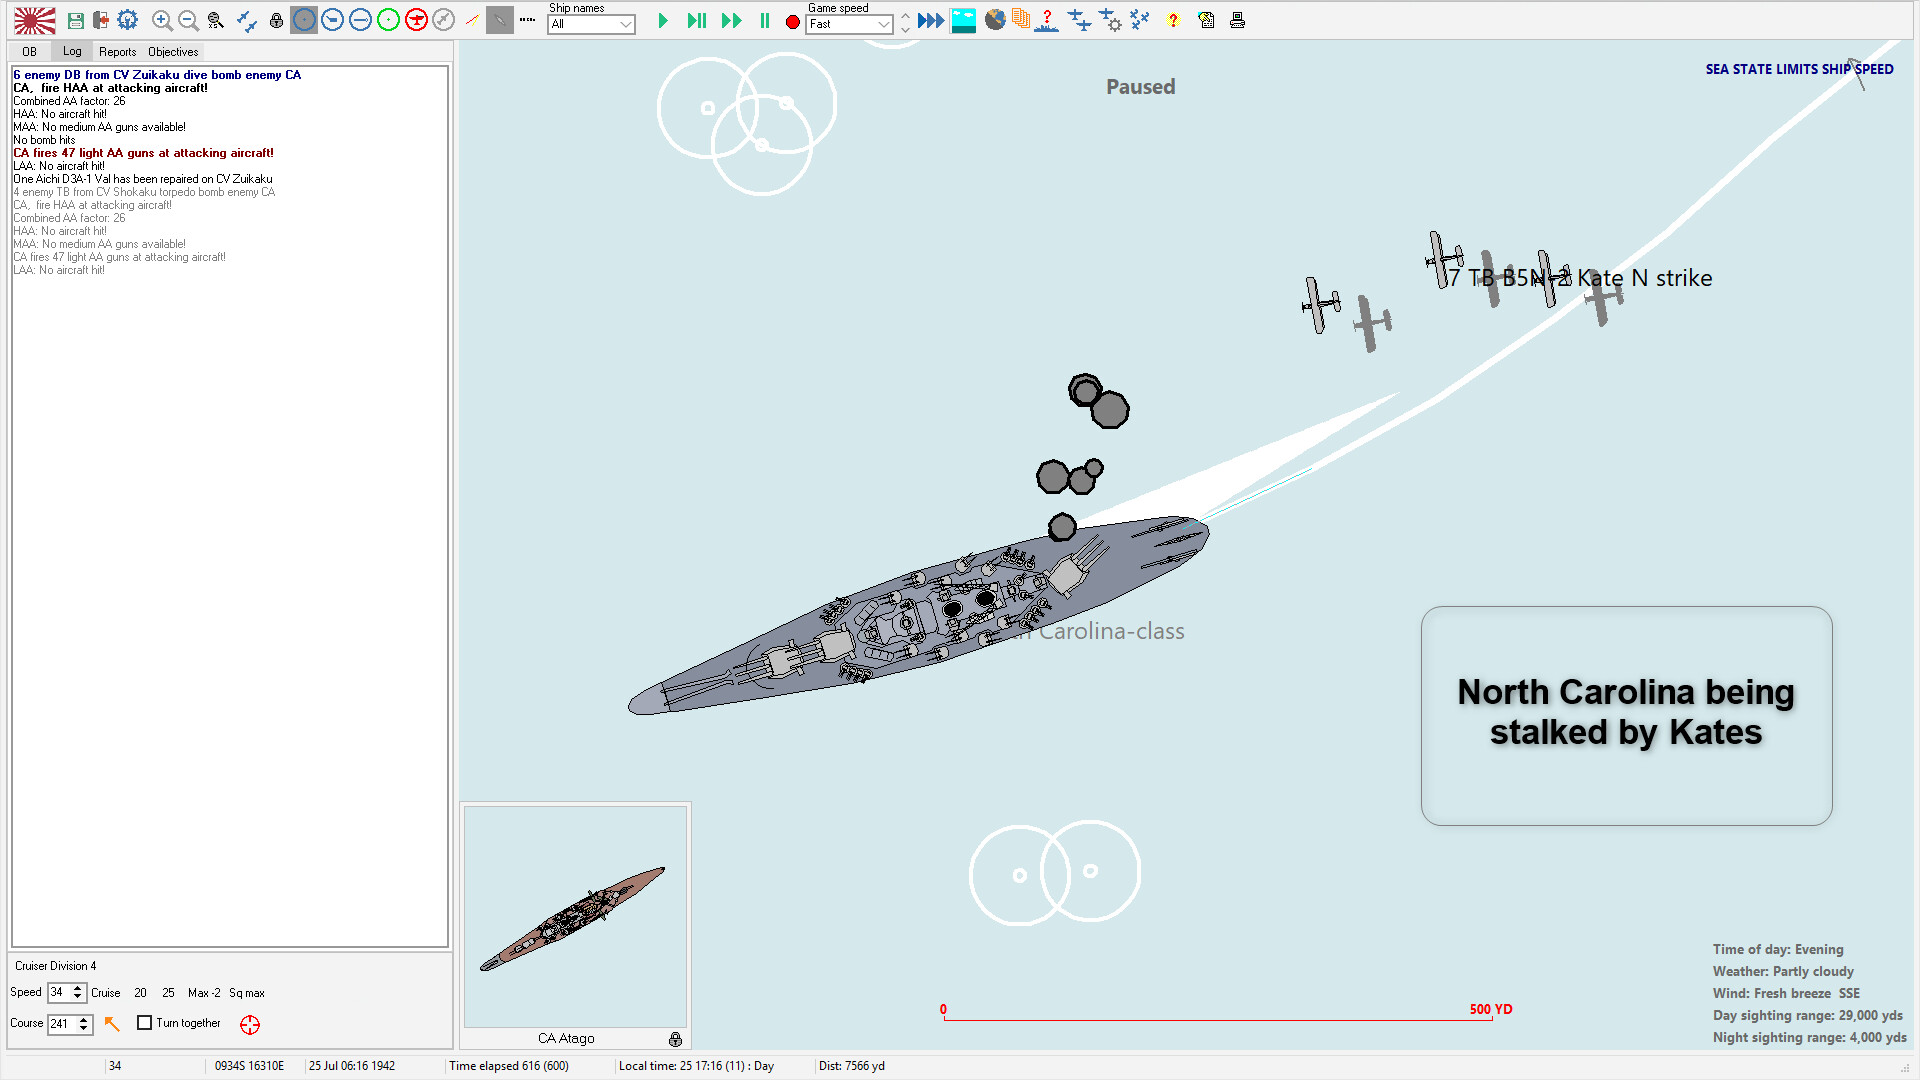The image size is (1920, 1080).
Task: Toggle the padlock on the CA Atago panel
Action: click(675, 1039)
